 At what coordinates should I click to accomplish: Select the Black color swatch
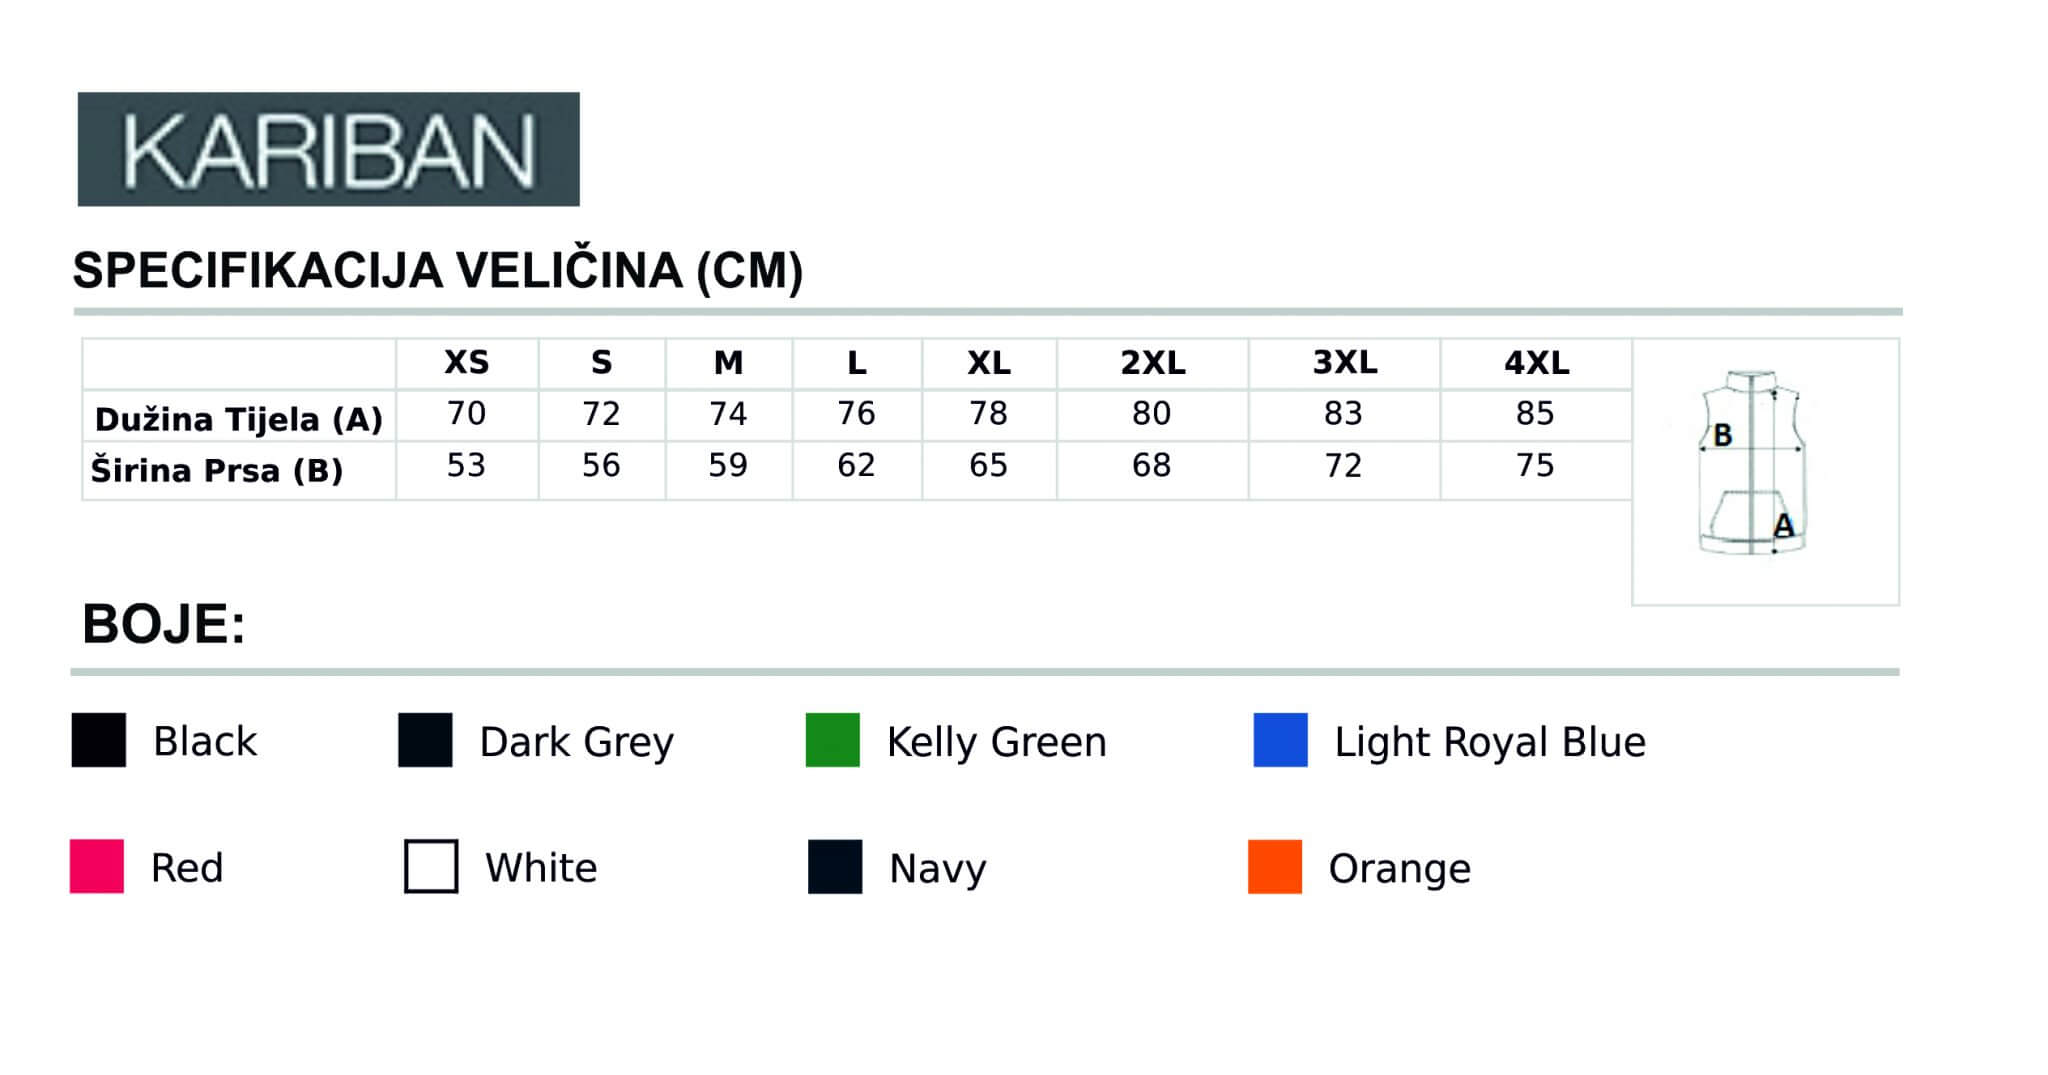click(99, 740)
